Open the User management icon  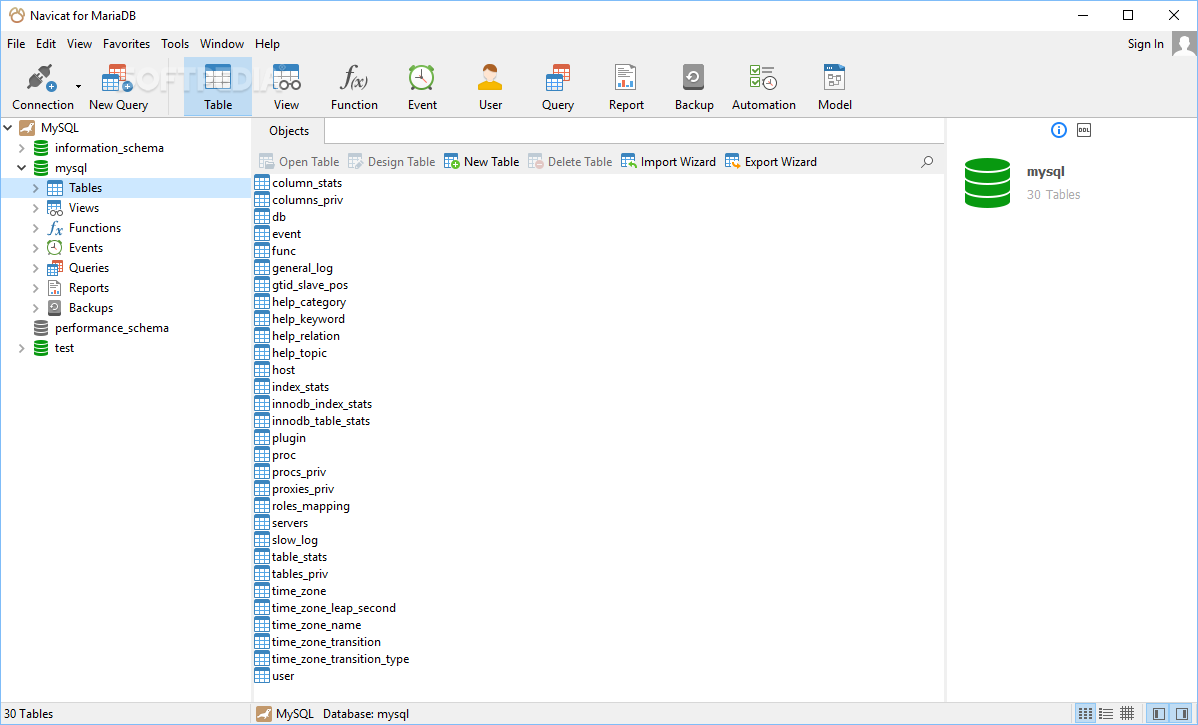click(490, 87)
